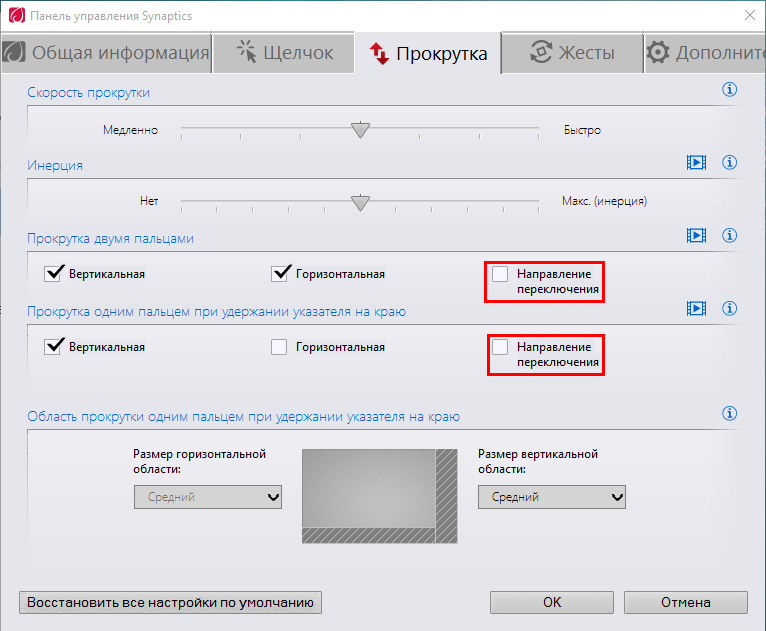The height and width of the screenshot is (631, 766).
Task: Click the Скорость прокрутки section heading
Action: click(88, 93)
